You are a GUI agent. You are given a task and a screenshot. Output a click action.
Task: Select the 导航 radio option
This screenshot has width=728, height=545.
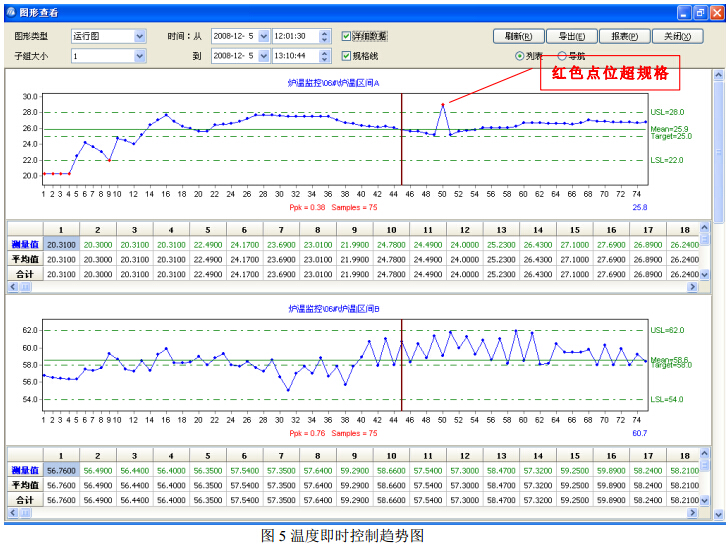562,56
